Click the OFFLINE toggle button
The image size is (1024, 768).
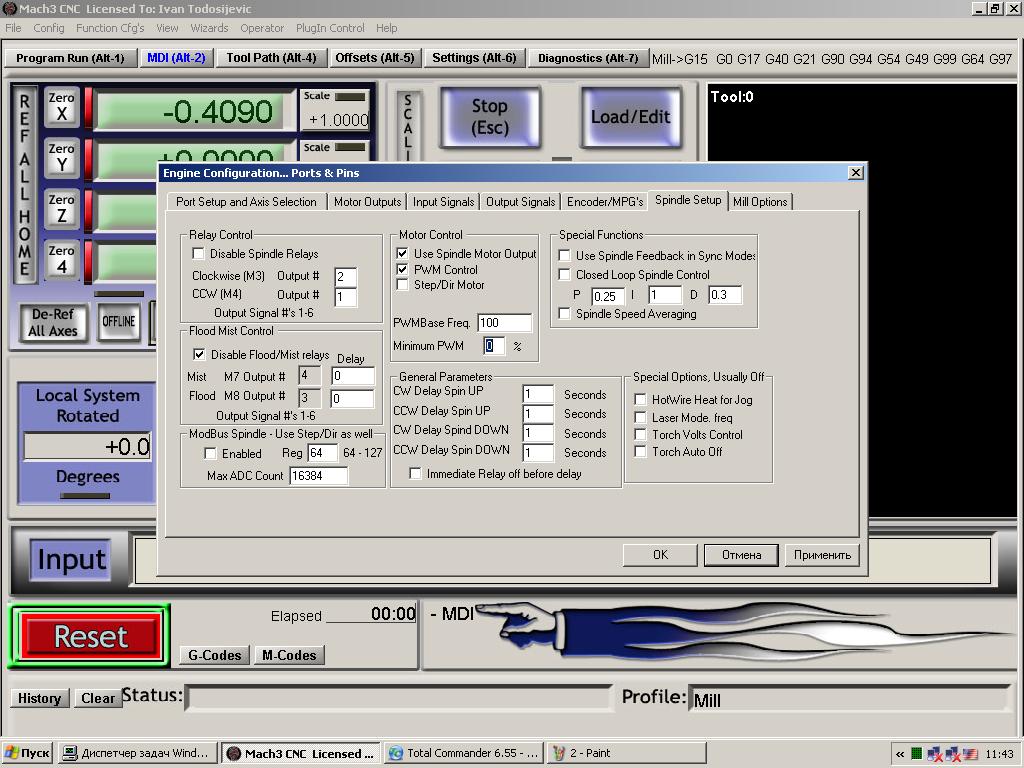(118, 321)
